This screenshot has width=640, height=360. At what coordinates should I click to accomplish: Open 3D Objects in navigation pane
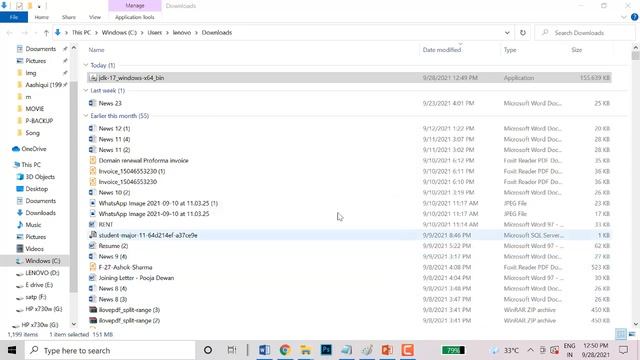pos(40,177)
